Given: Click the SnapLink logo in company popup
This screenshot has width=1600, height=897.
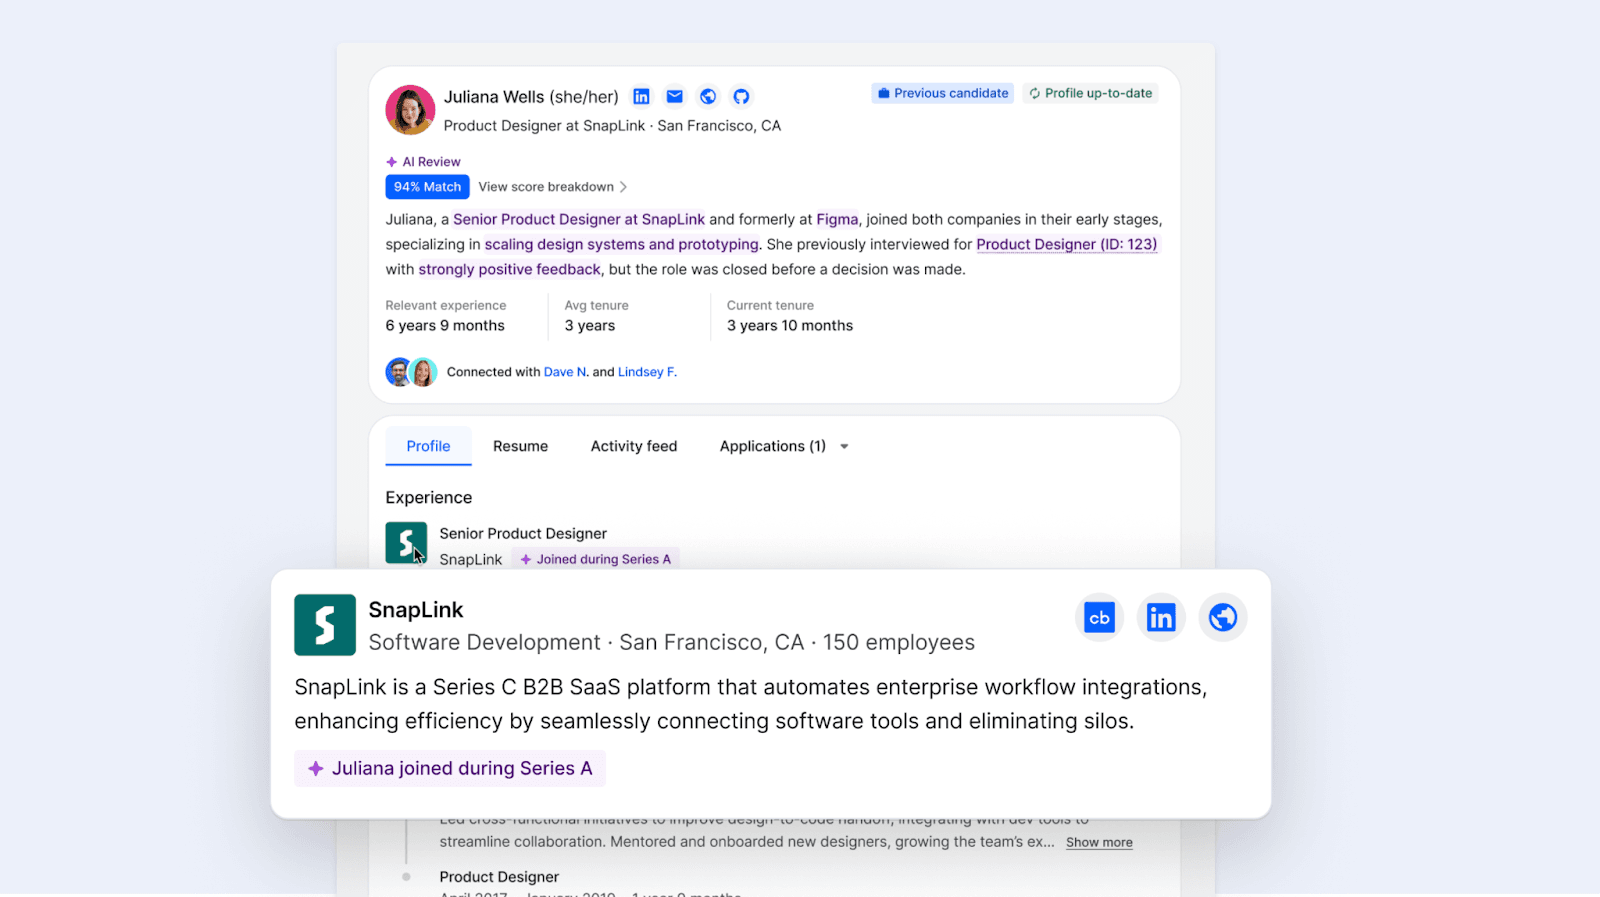Looking at the screenshot, I should click(325, 625).
